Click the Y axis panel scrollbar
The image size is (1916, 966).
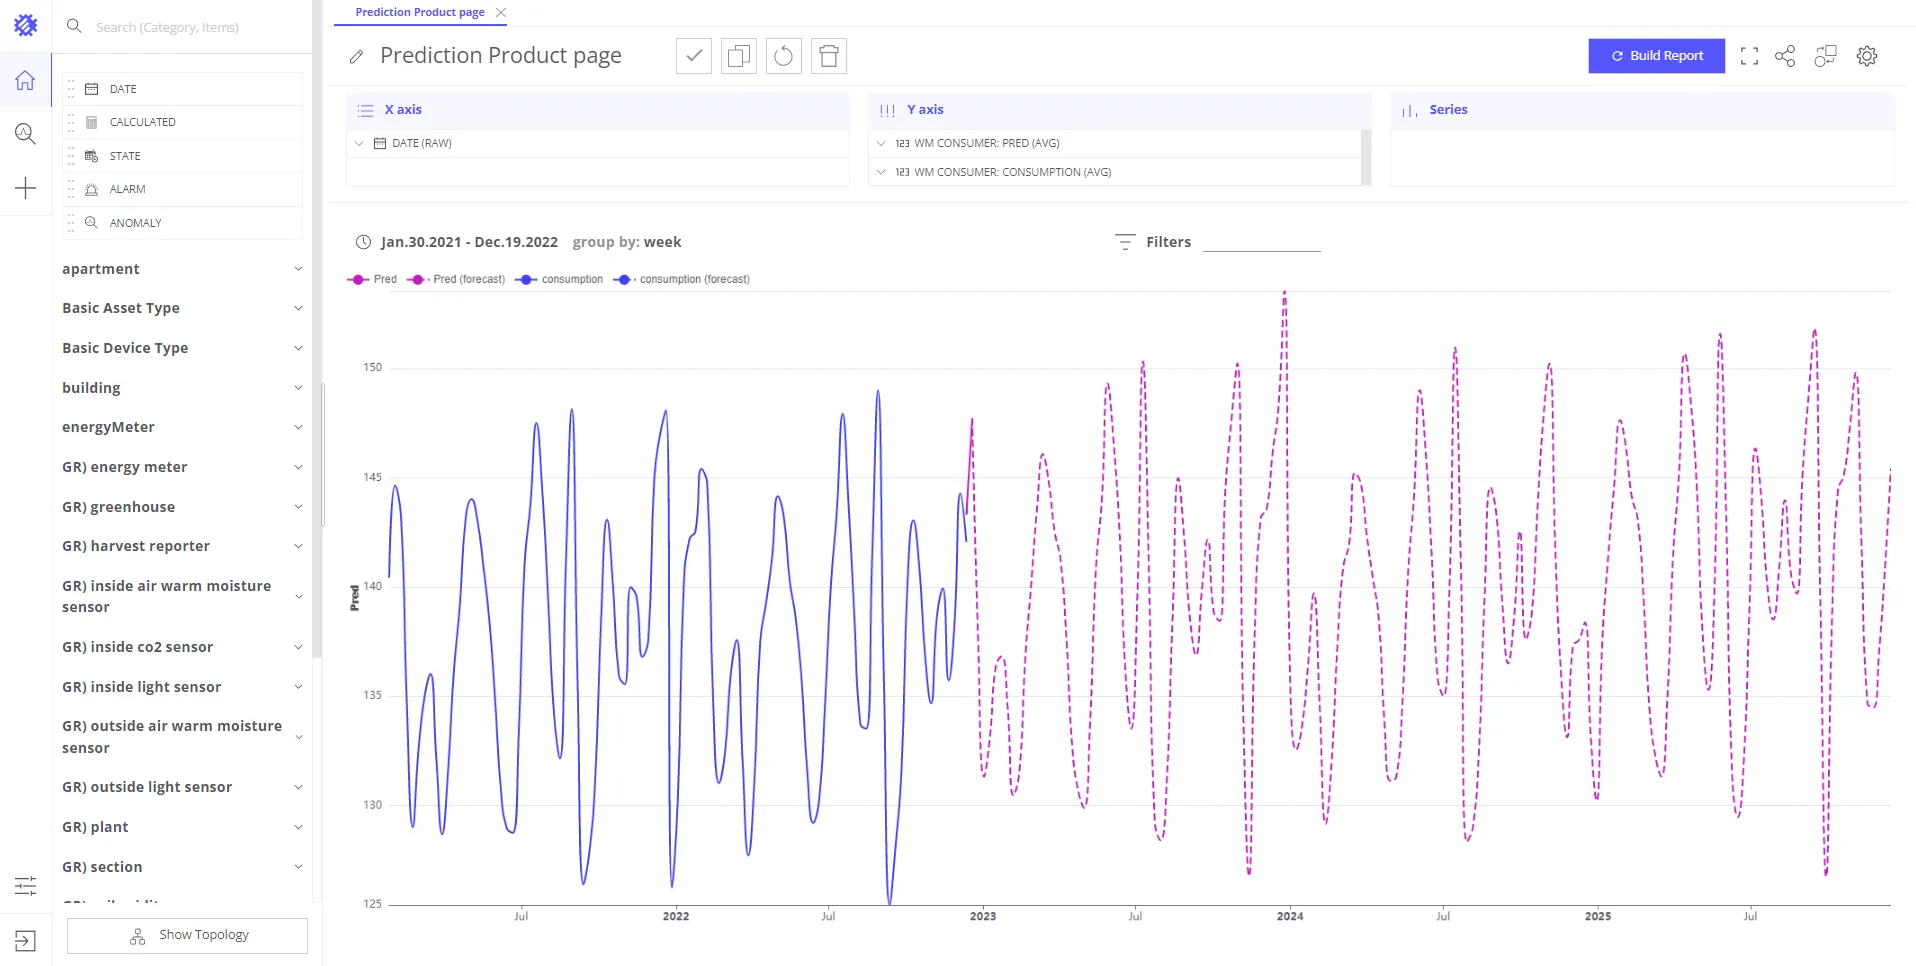(x=1366, y=157)
